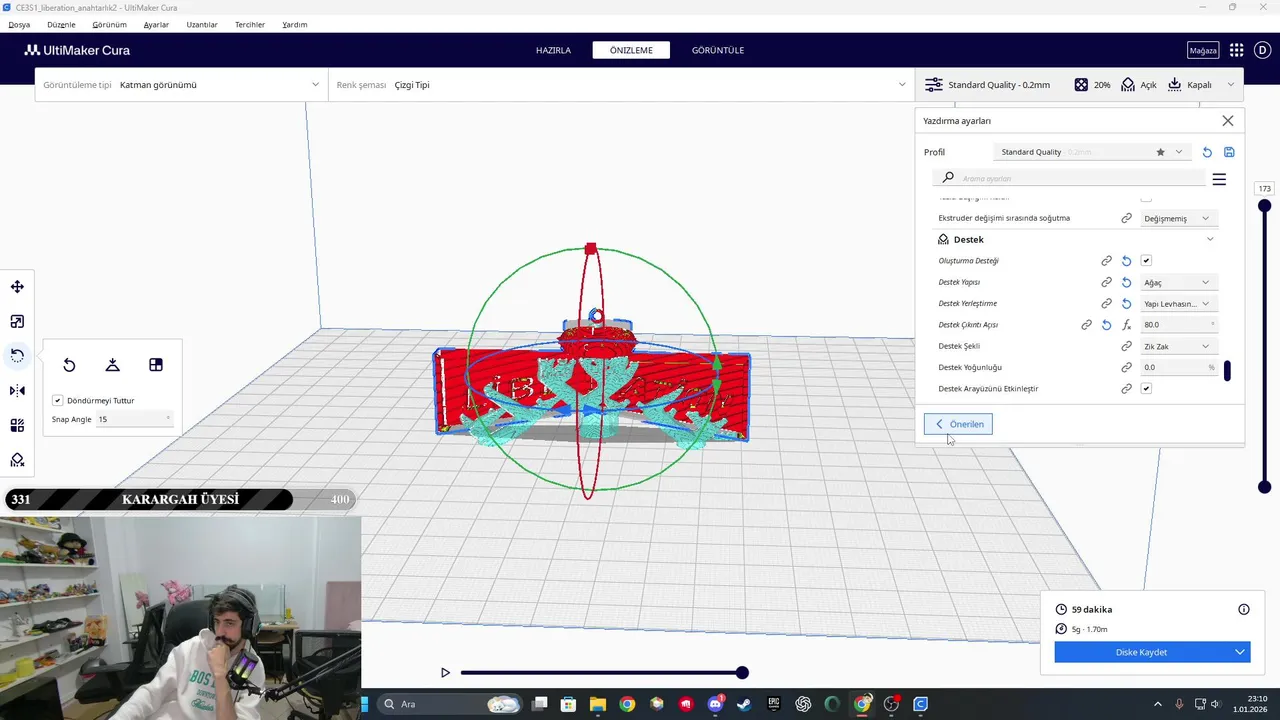
Task: Open the Destek Yapısı Ağaç dropdown
Action: (1179, 282)
